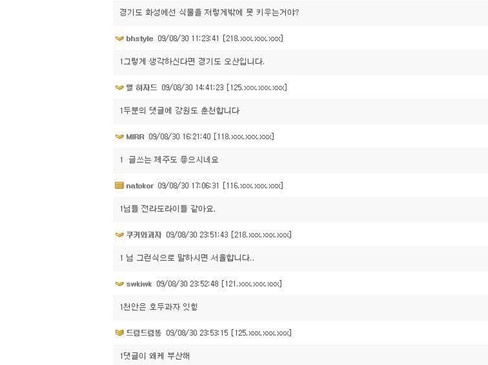This screenshot has width=488, height=365.
Task: Click the comment about 천안은 호두과자
Action: coord(300,307)
